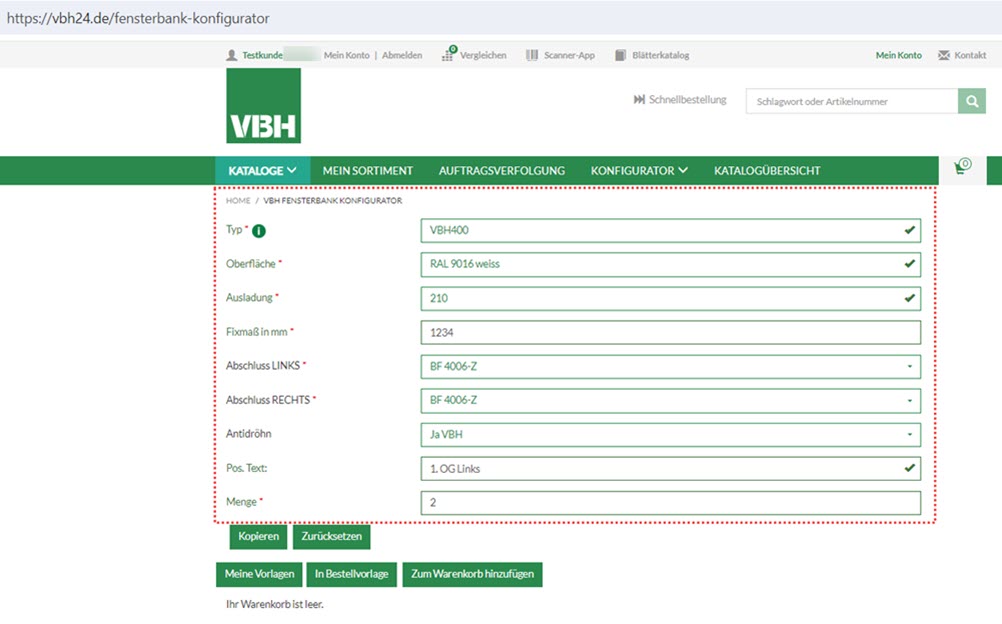This screenshot has width=1002, height=624.
Task: Click Meine Vorlagen button
Action: (x=259, y=574)
